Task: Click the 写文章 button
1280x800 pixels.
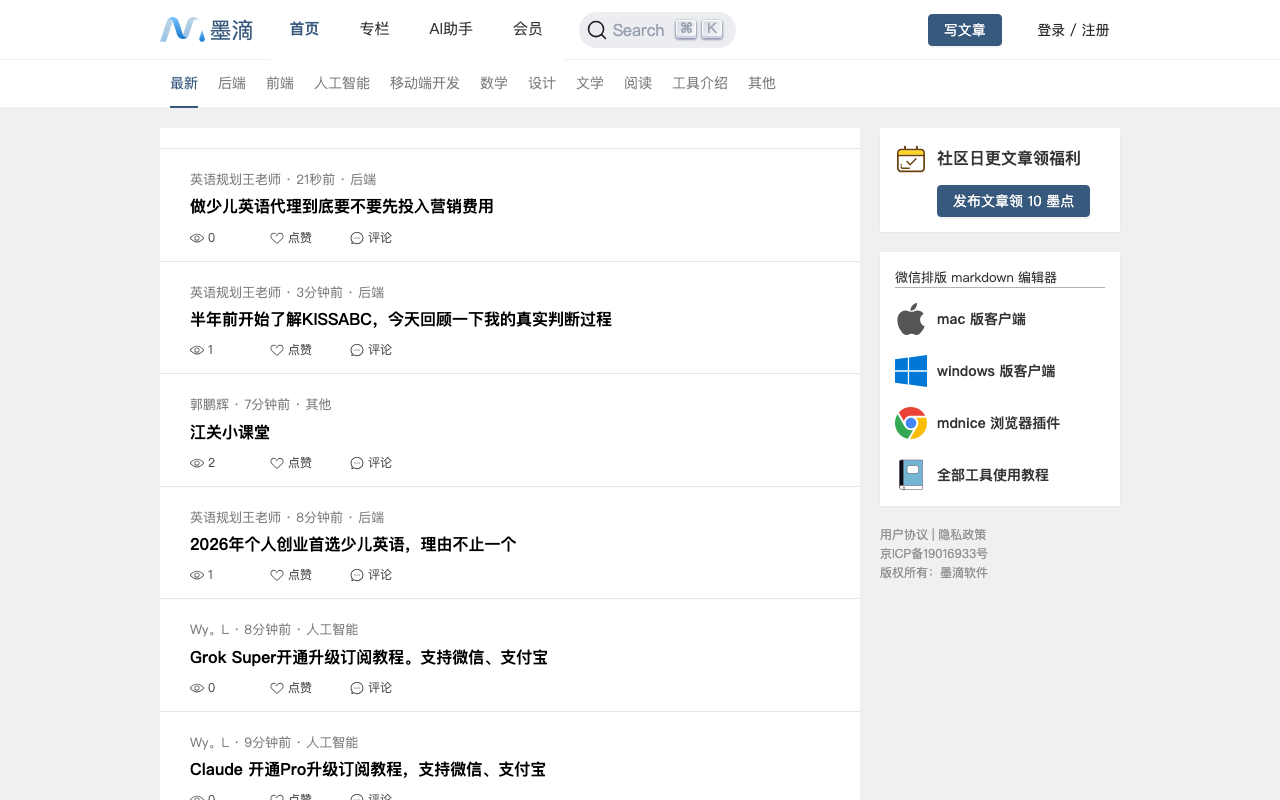Action: (x=965, y=30)
